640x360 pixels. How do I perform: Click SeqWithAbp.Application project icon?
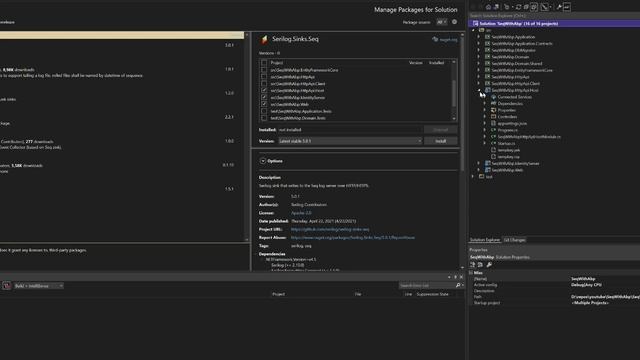tap(487, 37)
